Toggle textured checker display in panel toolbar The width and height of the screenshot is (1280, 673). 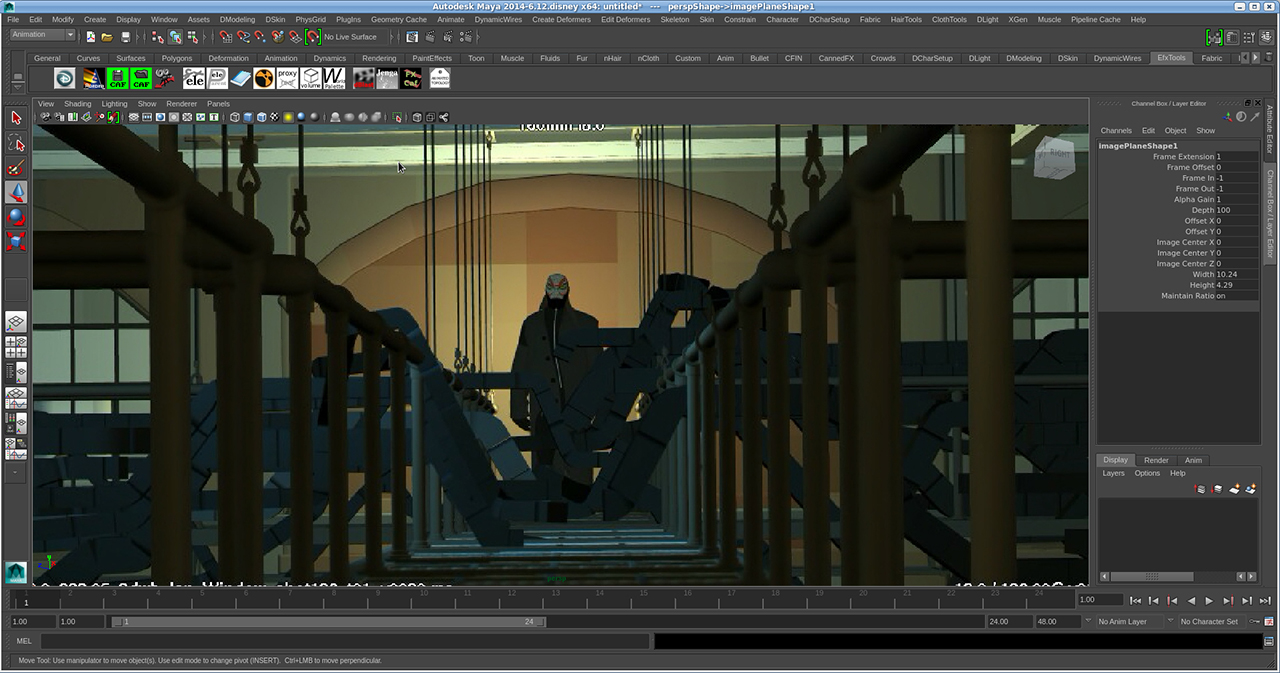(x=274, y=117)
